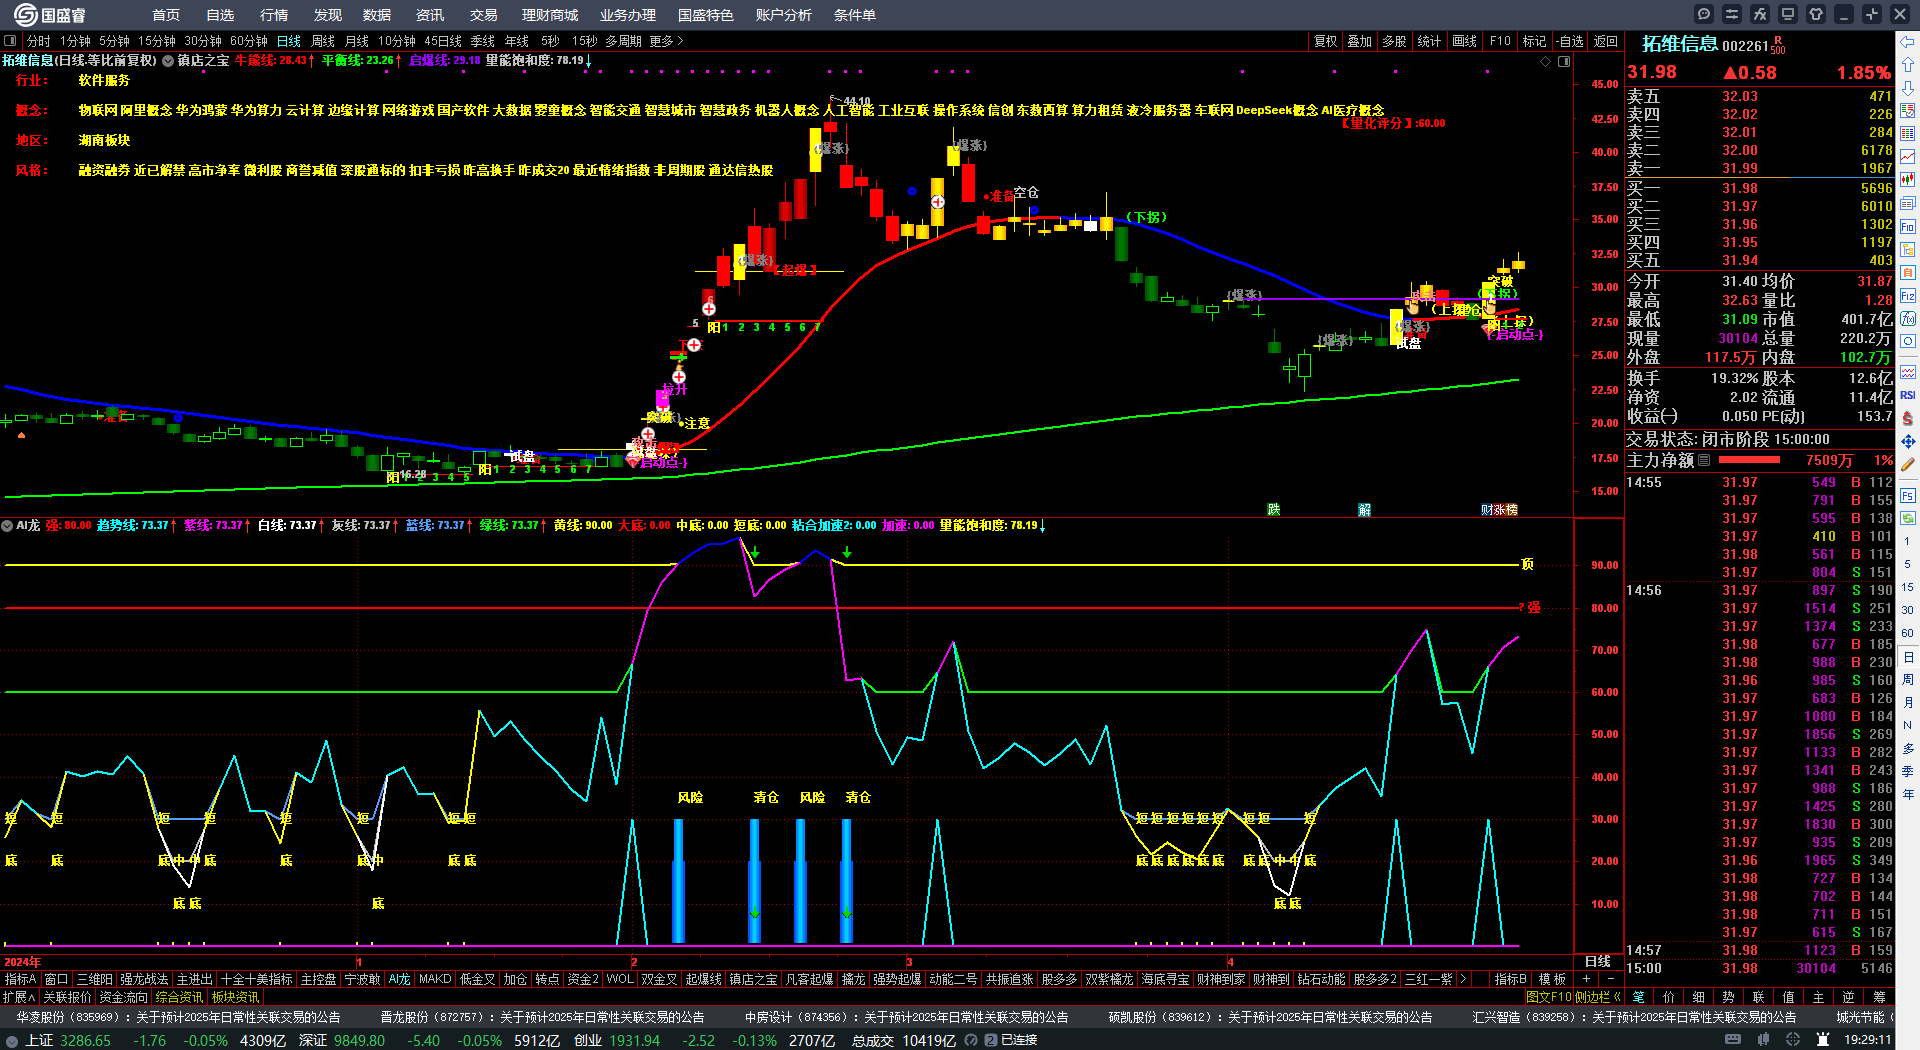Image resolution: width=1920 pixels, height=1050 pixels.
Task: Expand 更多 period options
Action: click(x=666, y=41)
